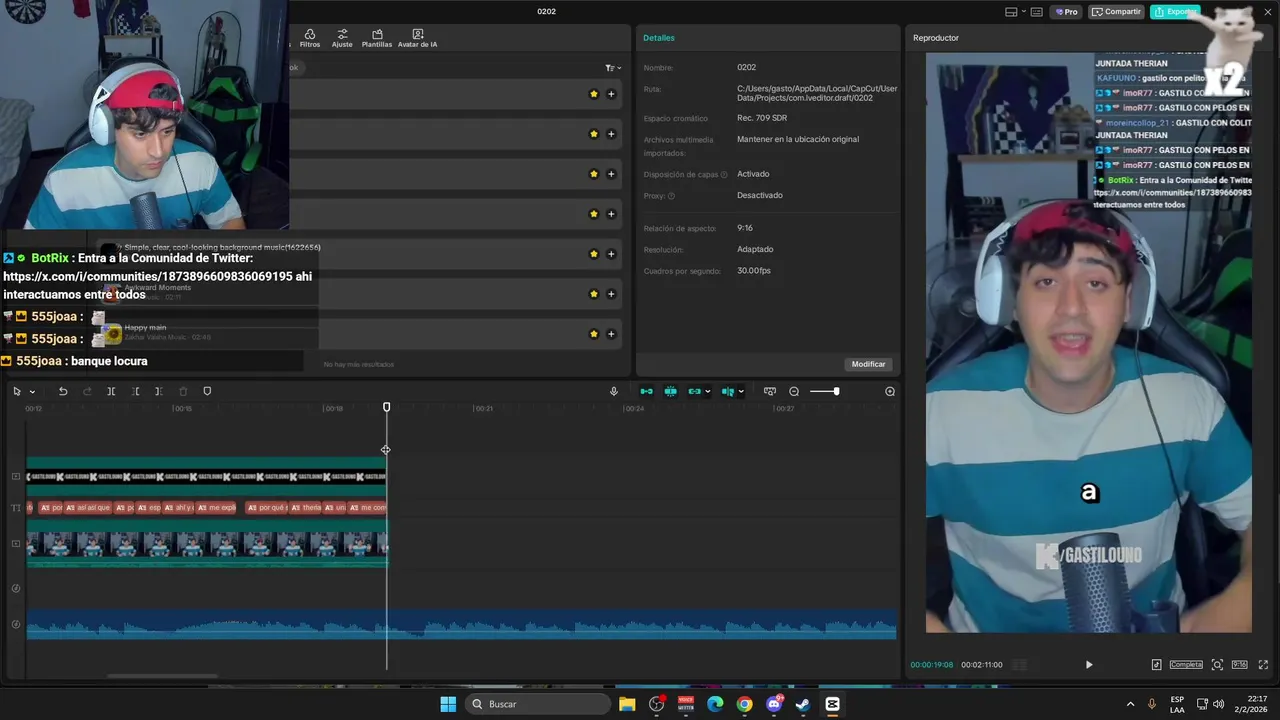The width and height of the screenshot is (1280, 720).
Task: Click the Pro badge button
Action: (x=1065, y=12)
